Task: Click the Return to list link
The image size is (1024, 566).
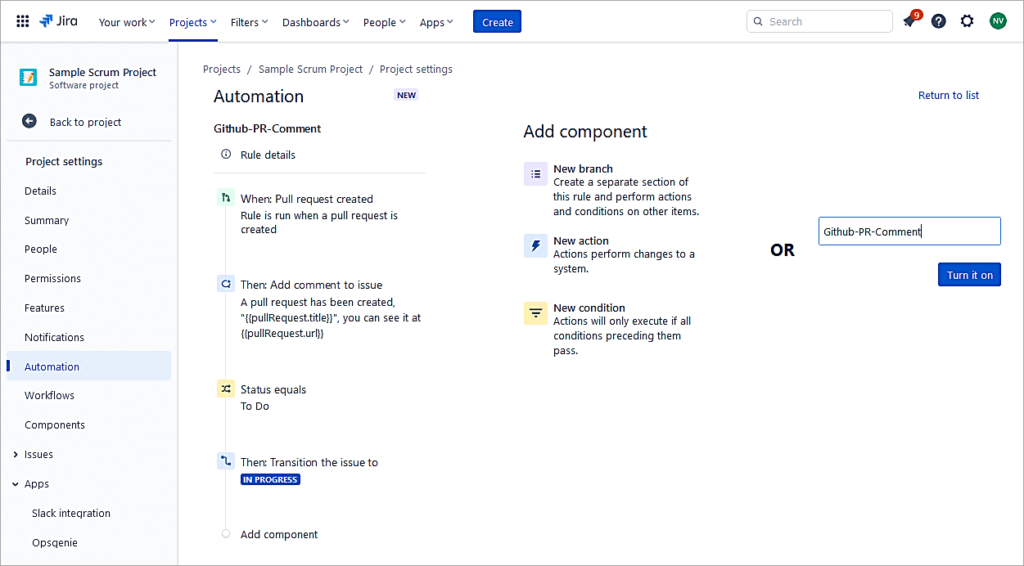Action: [948, 96]
